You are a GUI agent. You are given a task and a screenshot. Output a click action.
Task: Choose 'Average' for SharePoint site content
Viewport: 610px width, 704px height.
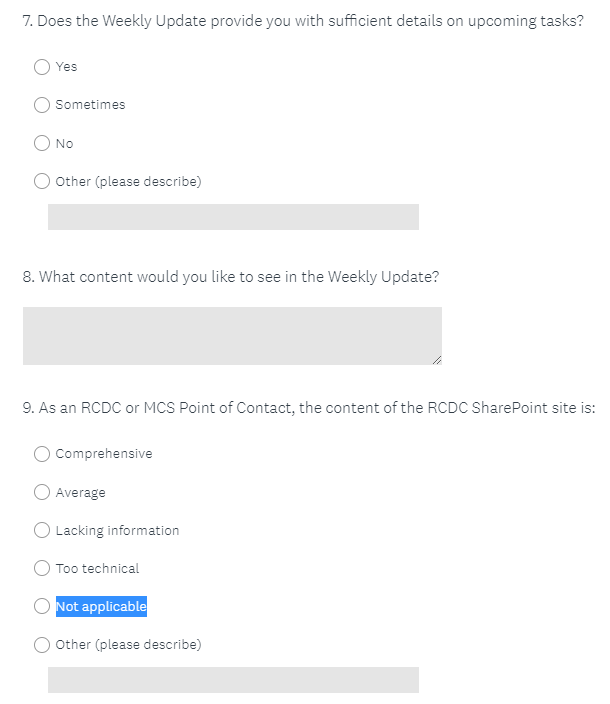pyautogui.click(x=42, y=492)
